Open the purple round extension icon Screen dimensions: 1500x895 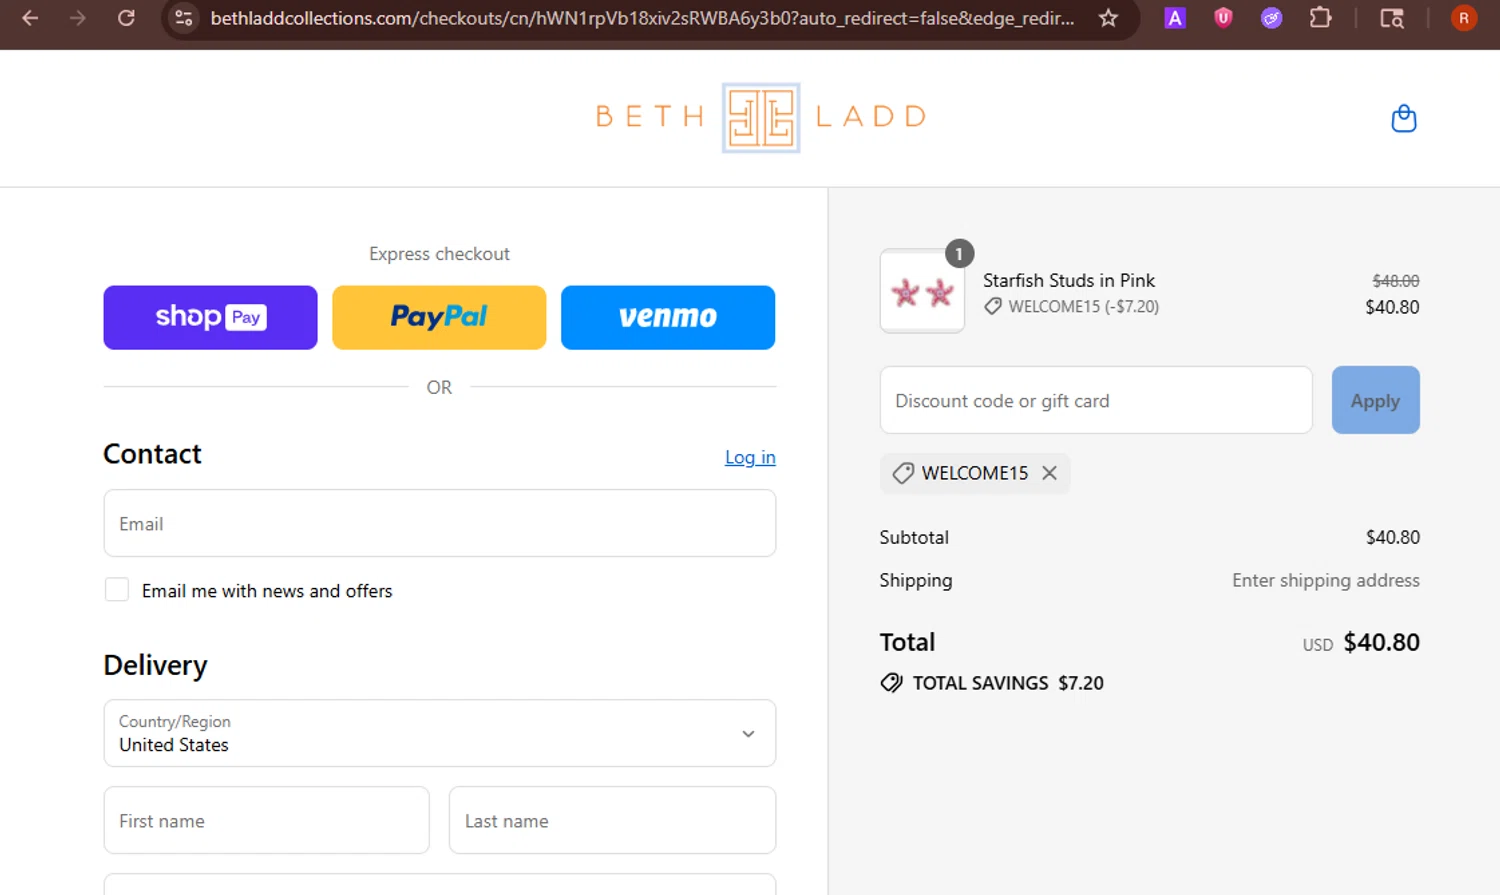[1271, 18]
